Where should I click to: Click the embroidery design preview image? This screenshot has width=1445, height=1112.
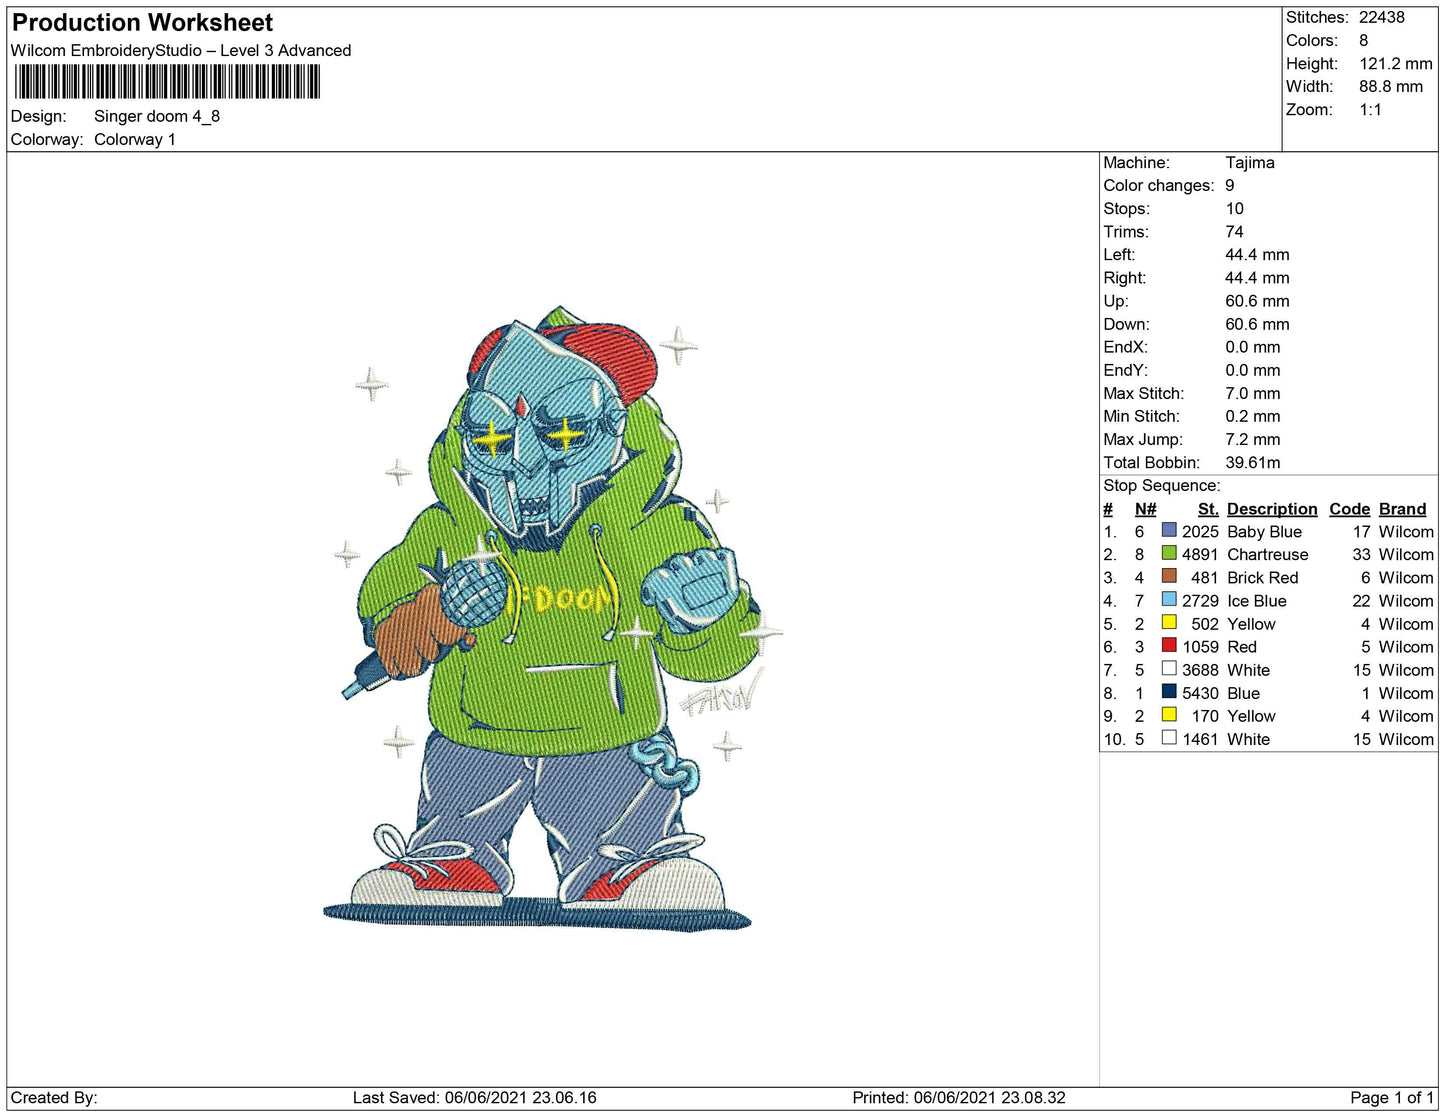553,620
